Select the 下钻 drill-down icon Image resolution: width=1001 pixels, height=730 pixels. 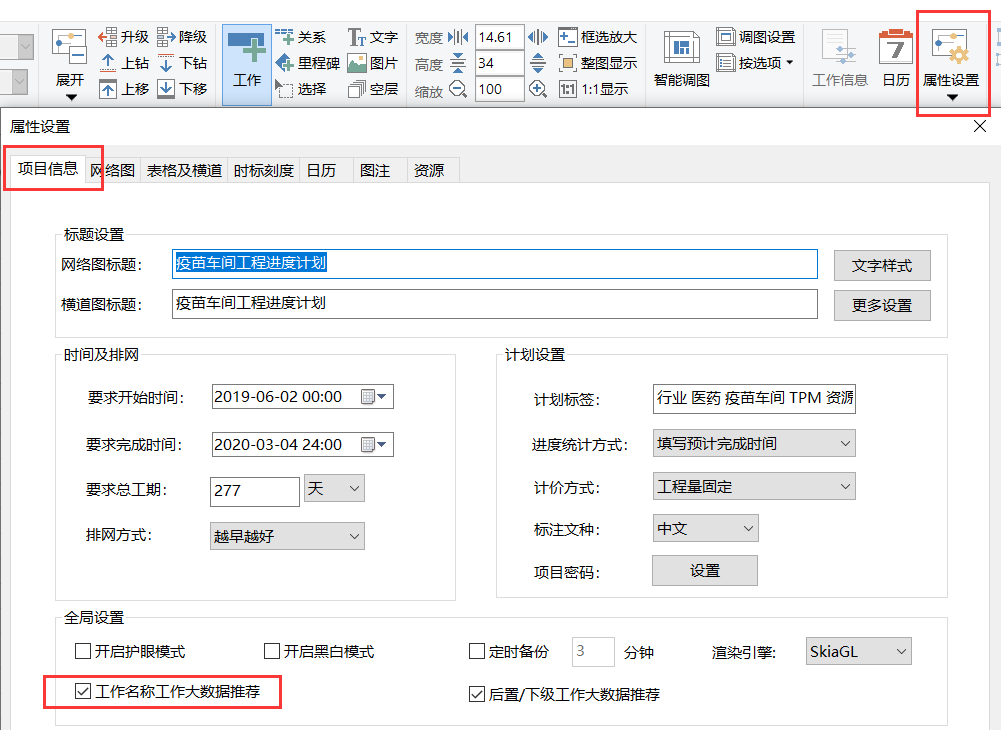[x=182, y=63]
